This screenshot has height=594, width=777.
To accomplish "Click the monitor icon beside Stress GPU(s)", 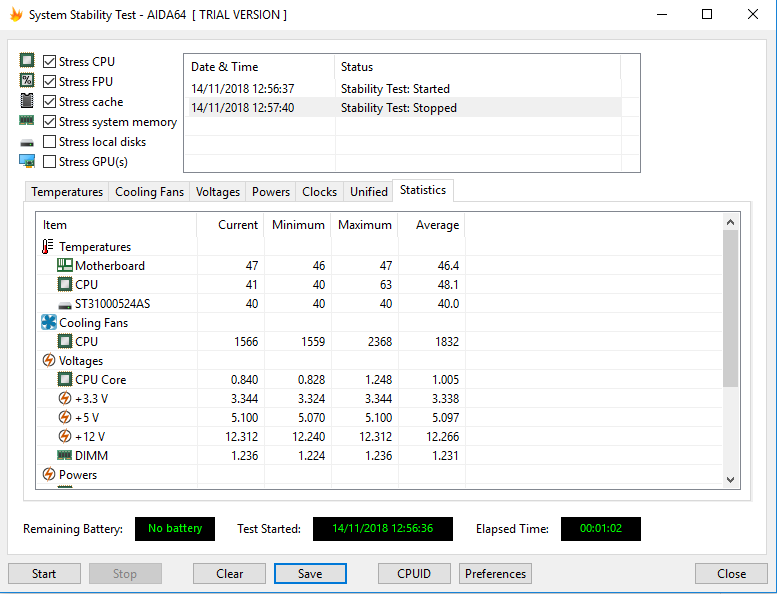I will (x=27, y=161).
